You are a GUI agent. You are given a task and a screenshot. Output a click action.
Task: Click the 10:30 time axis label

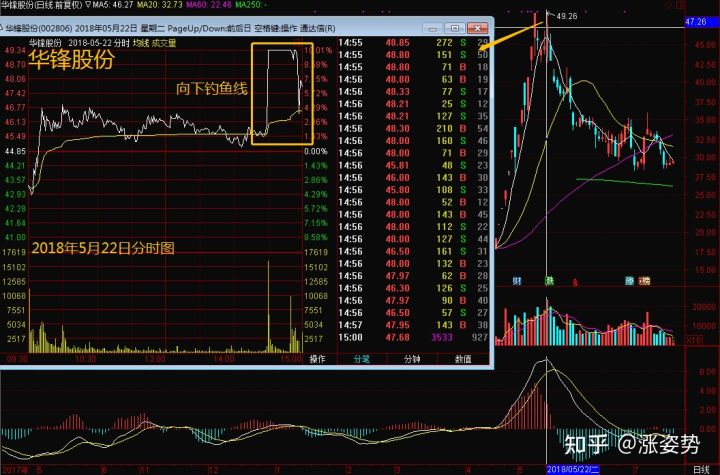[85, 359]
